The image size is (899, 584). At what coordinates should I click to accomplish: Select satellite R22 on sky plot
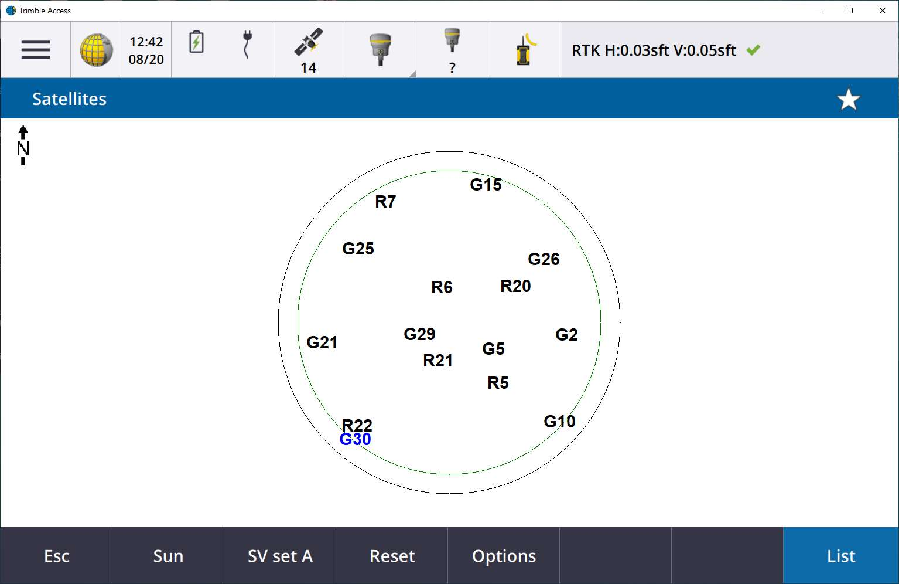click(x=357, y=424)
